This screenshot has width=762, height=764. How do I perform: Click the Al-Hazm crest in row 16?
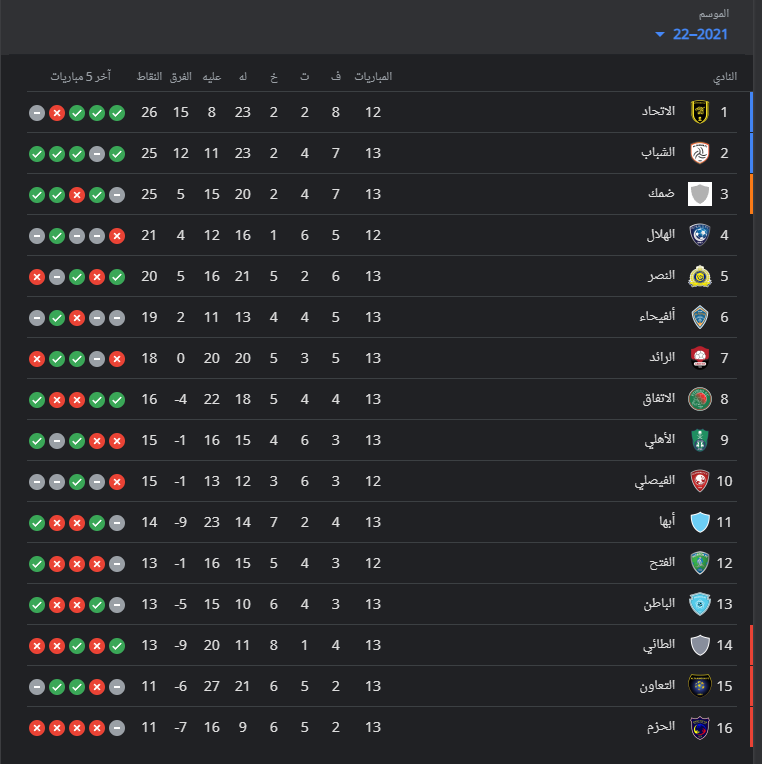(x=700, y=727)
